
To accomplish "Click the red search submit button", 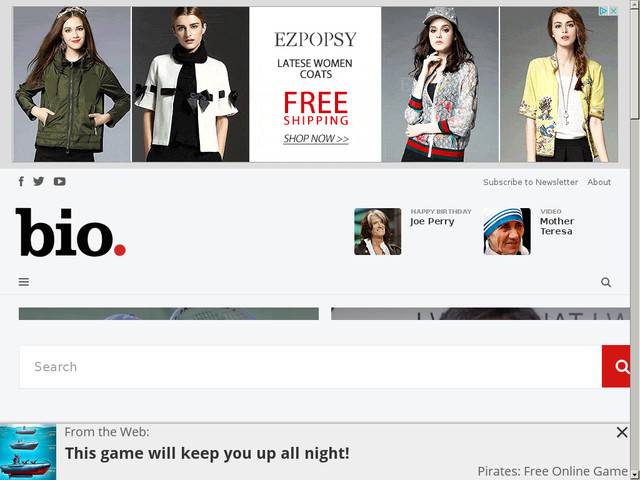I will 616,367.
